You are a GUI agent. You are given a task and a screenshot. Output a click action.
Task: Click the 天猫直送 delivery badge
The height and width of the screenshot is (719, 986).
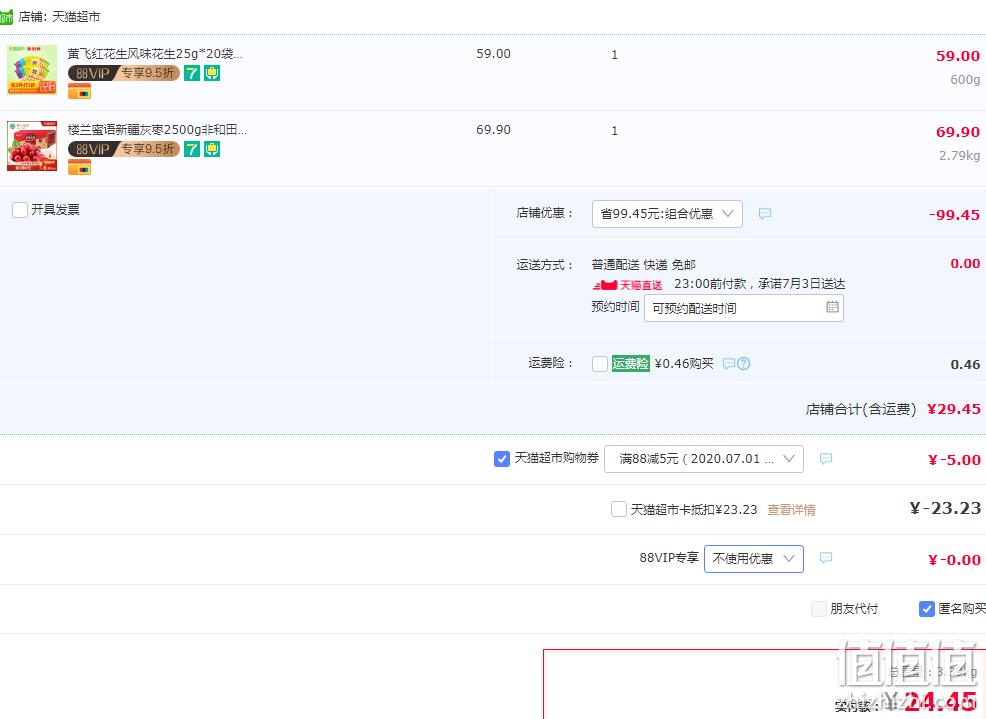coord(628,285)
